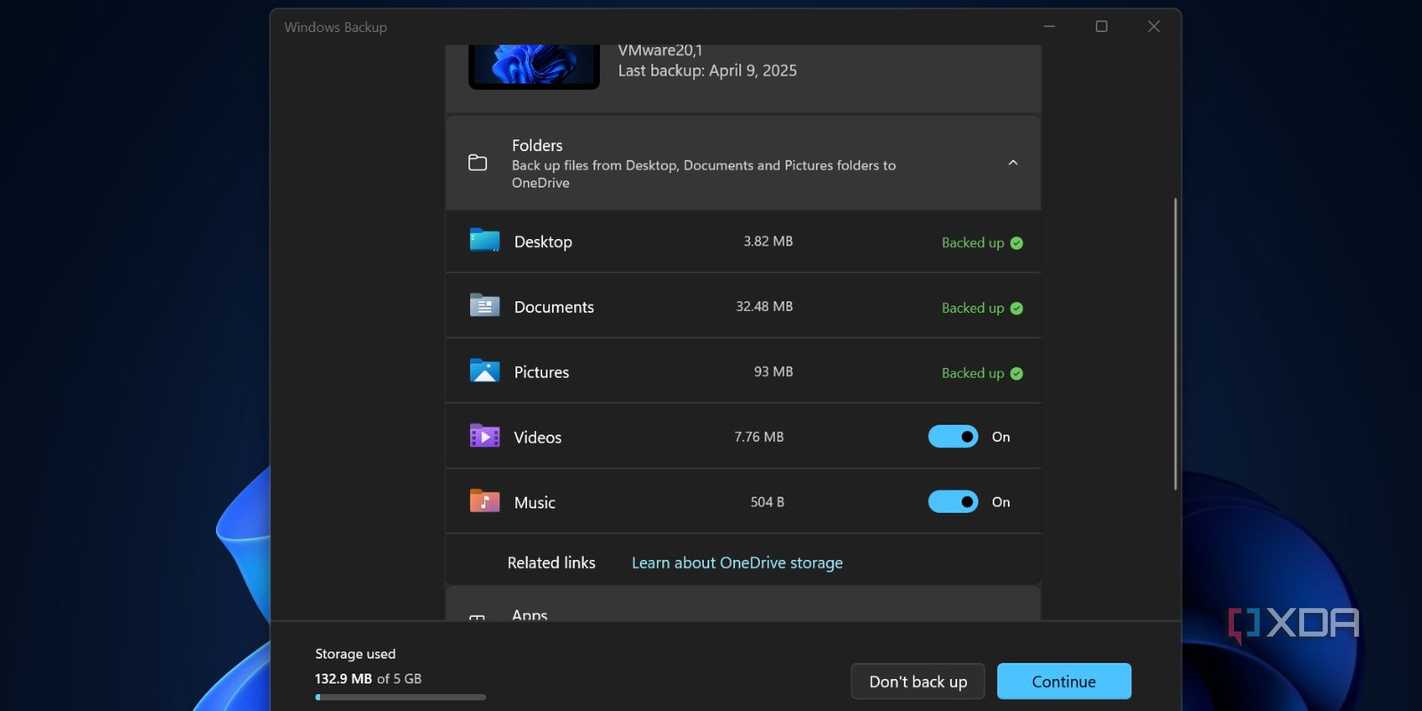Click the 3.82 MB size value

(x=768, y=241)
